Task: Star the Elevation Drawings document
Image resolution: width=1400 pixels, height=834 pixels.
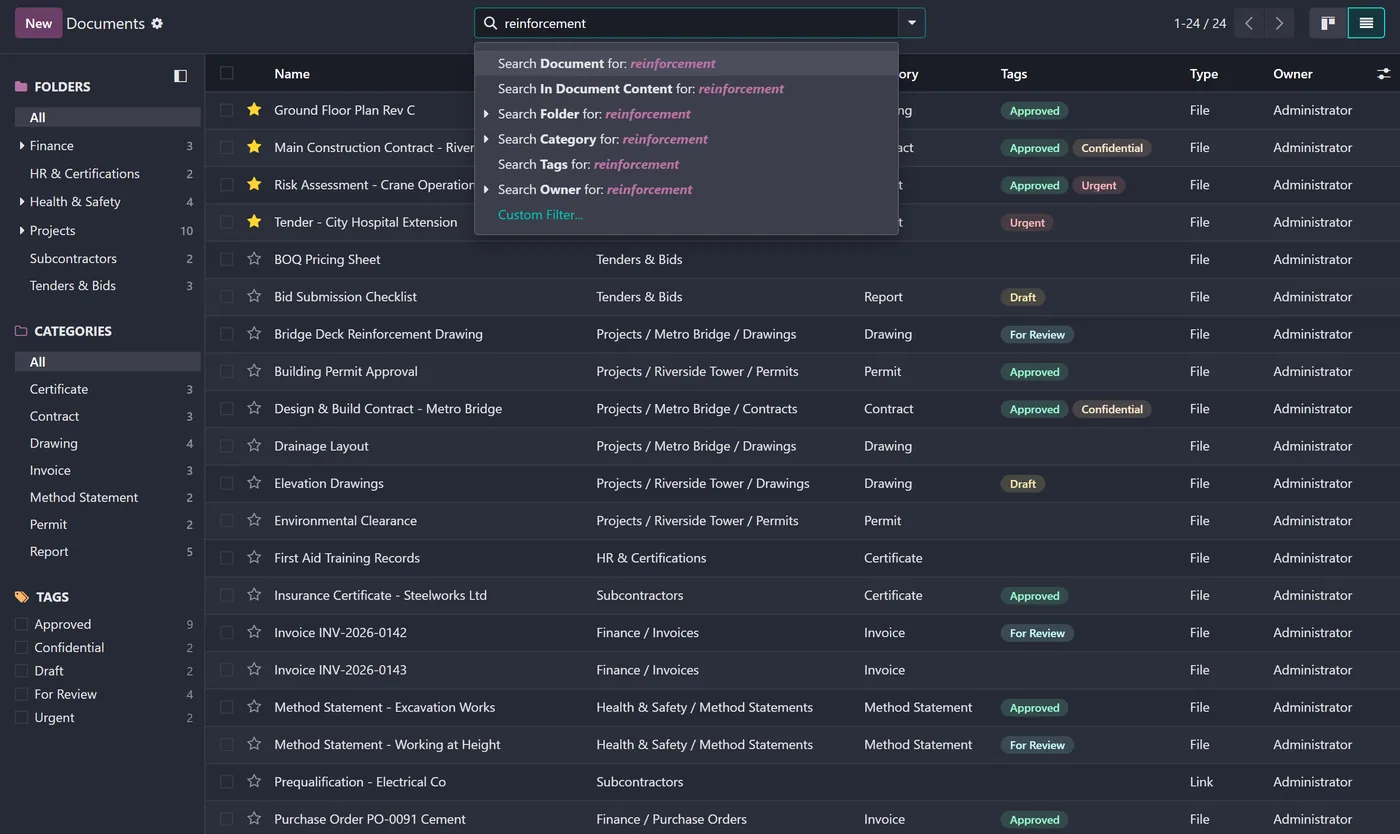Action: pos(254,483)
